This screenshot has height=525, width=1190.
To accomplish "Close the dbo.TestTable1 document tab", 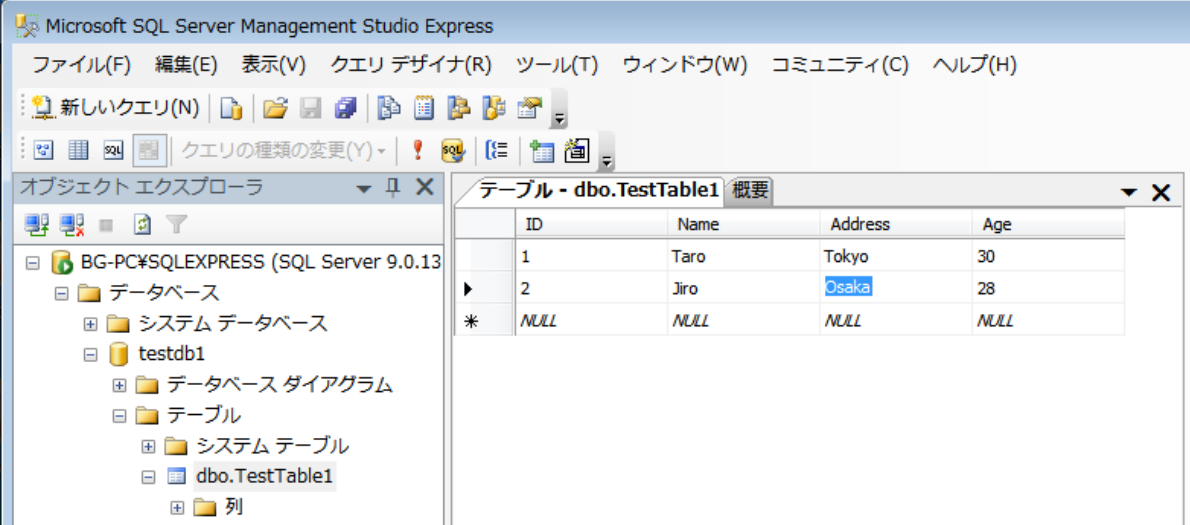I will [1161, 193].
